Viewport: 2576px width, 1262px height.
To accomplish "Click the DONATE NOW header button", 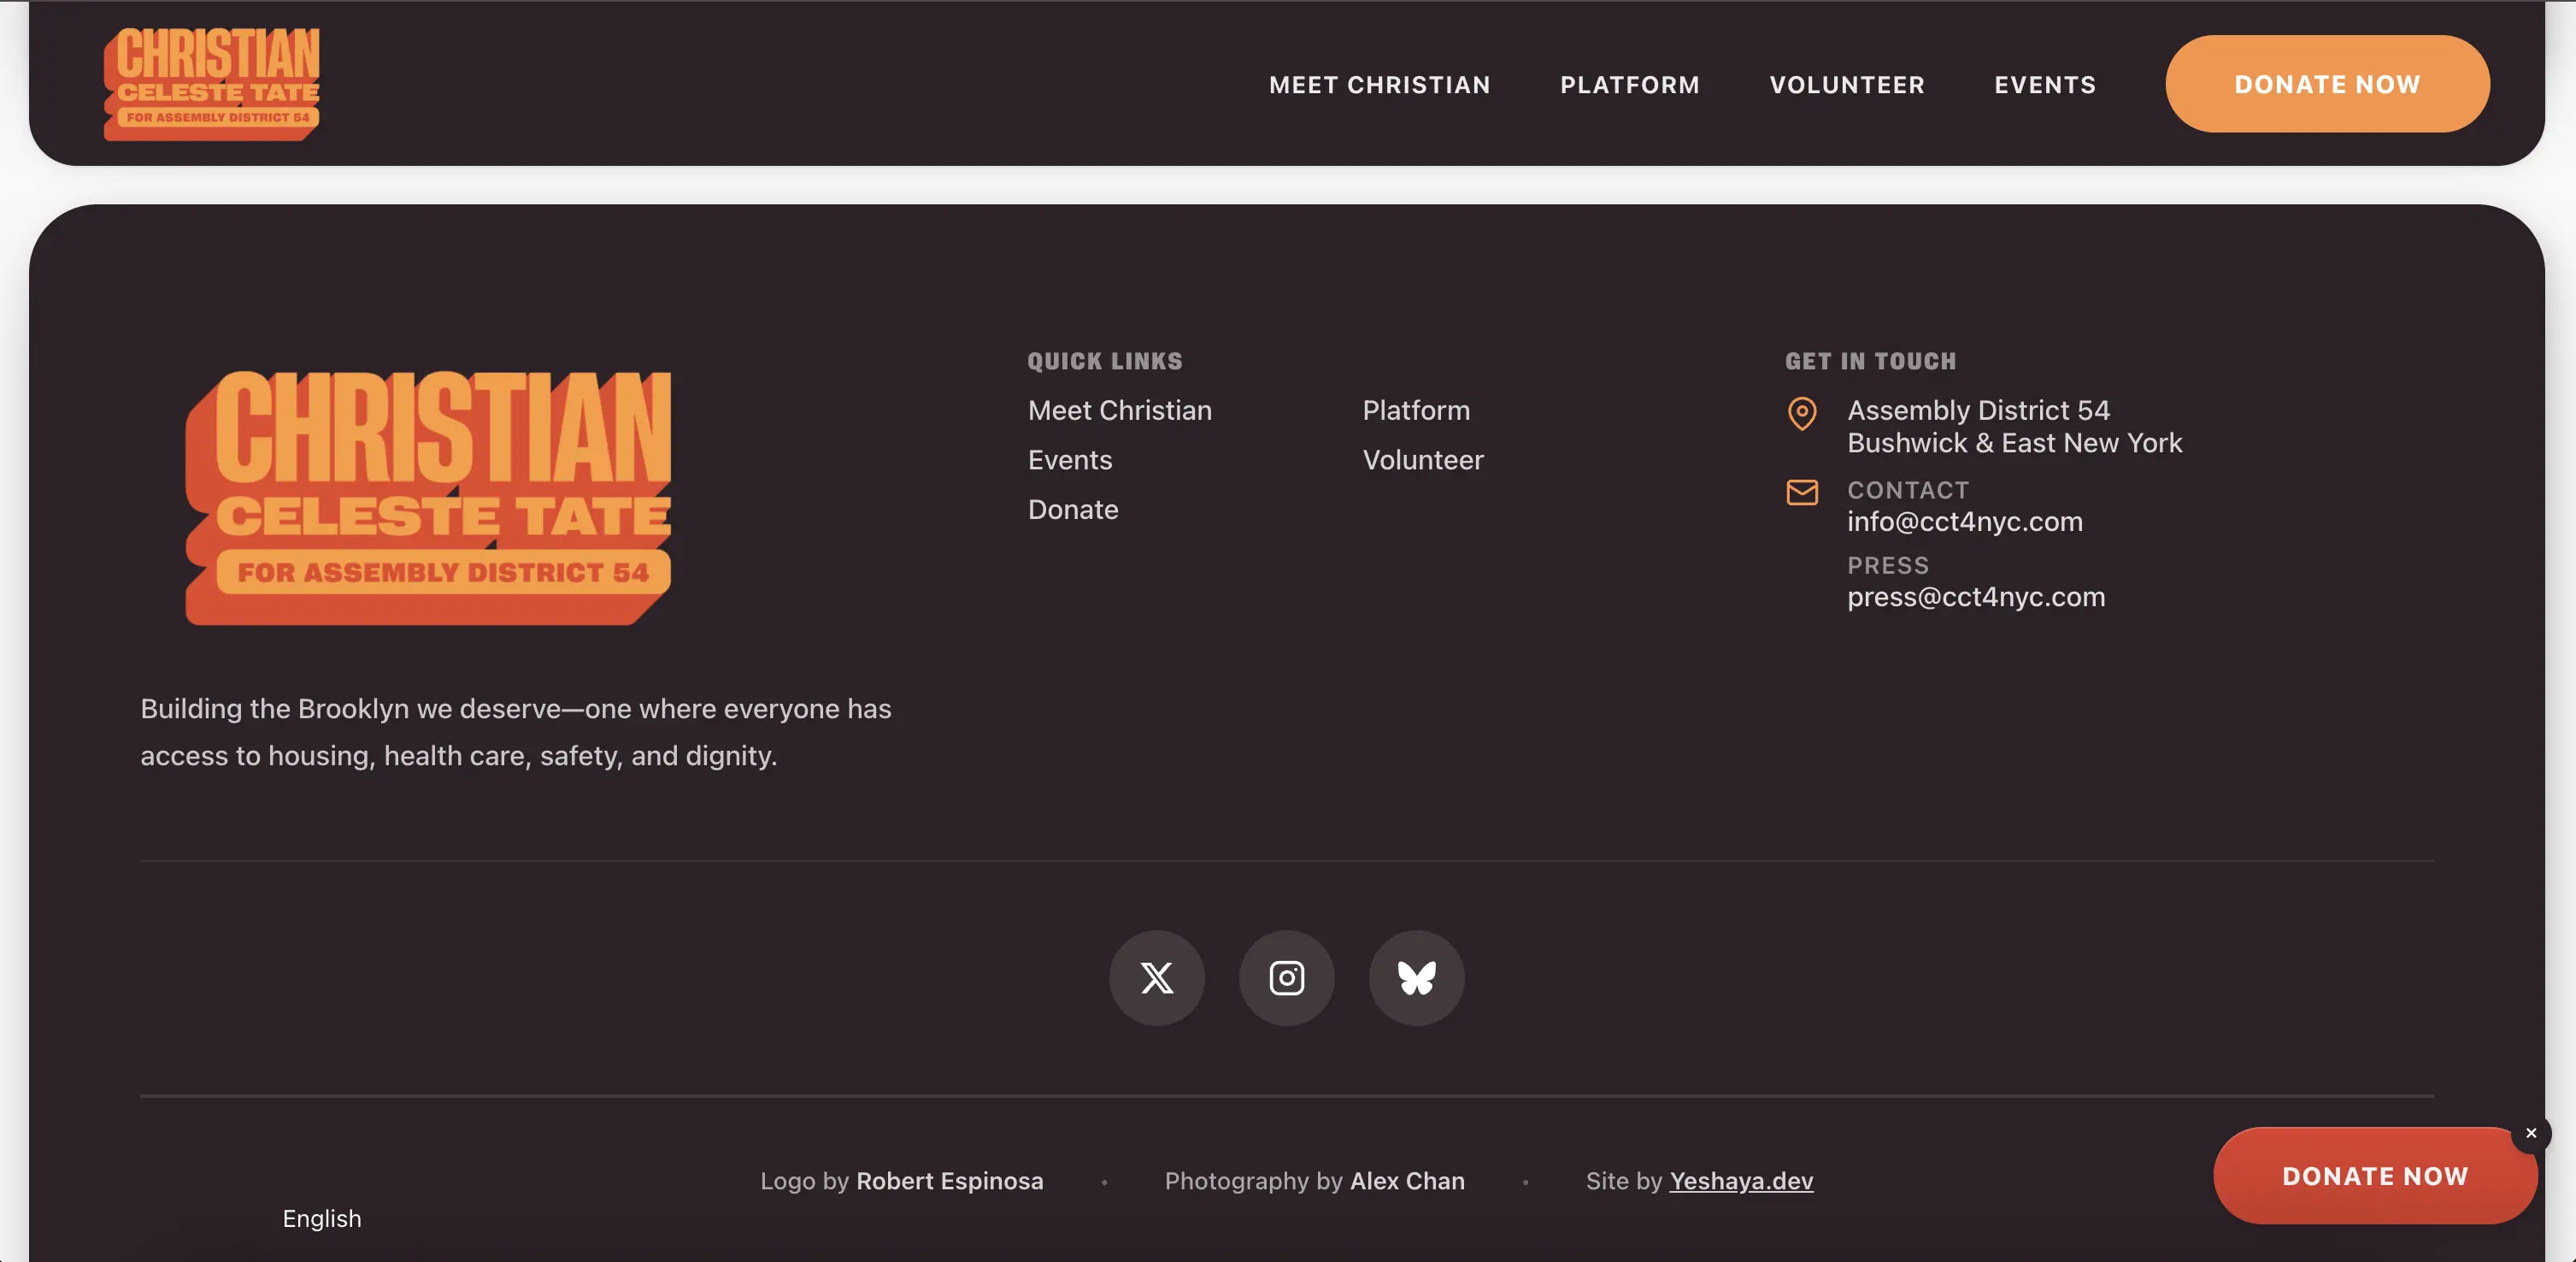I will tap(2327, 84).
